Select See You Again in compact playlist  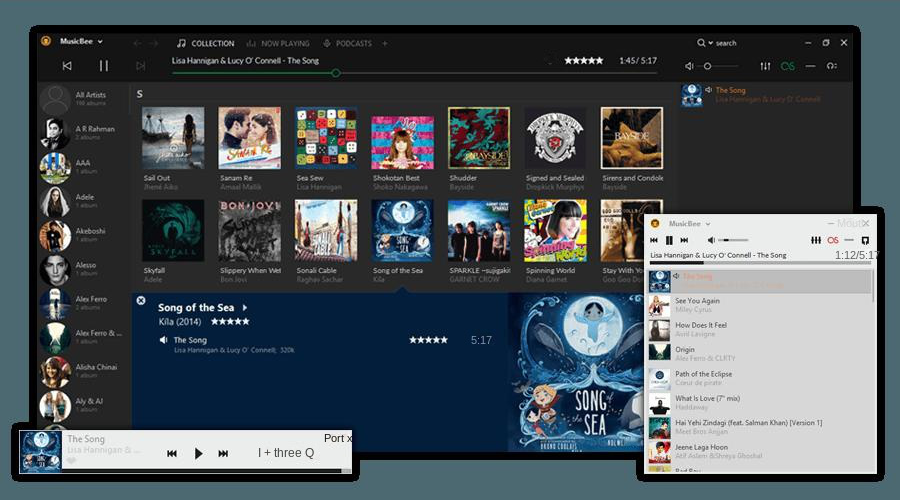pos(697,301)
